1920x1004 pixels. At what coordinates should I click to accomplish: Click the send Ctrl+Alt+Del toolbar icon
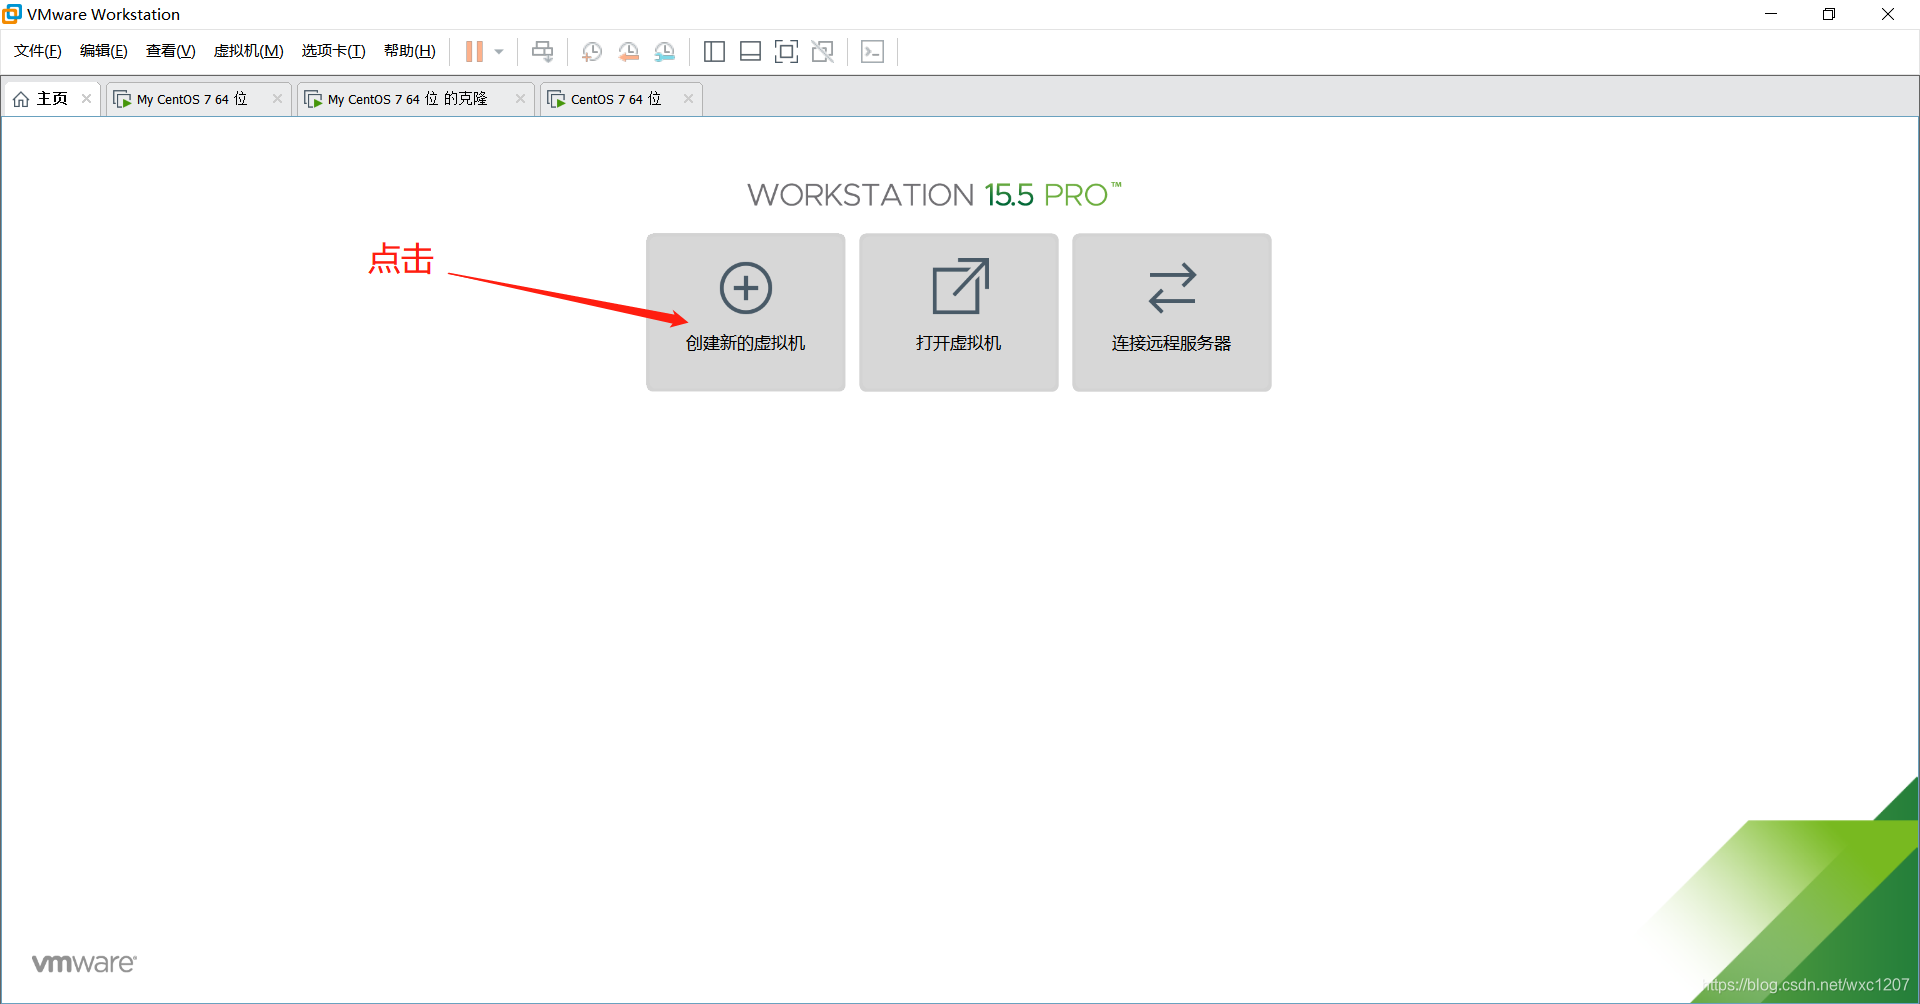(543, 51)
